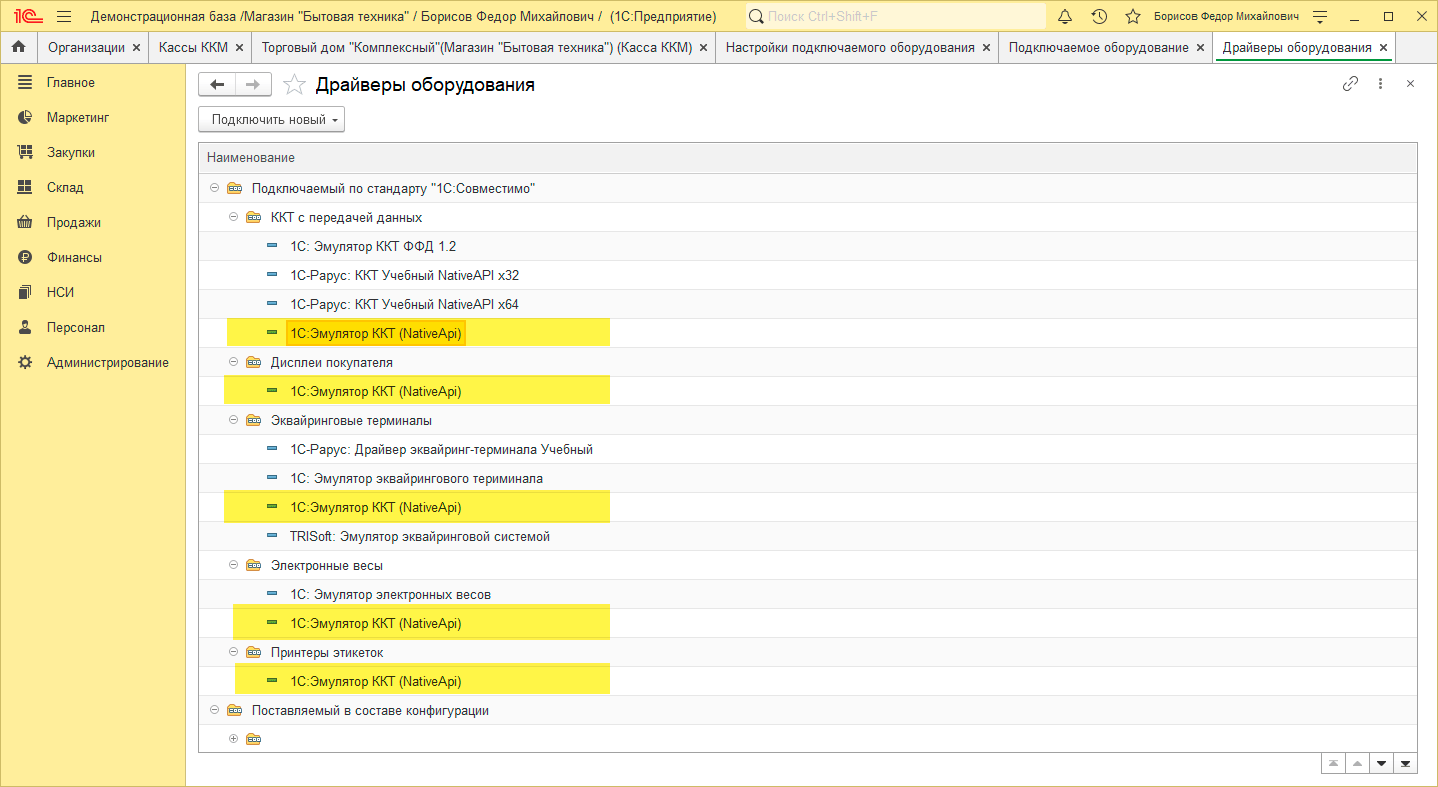Open favorites star in title bar

[1132, 17]
